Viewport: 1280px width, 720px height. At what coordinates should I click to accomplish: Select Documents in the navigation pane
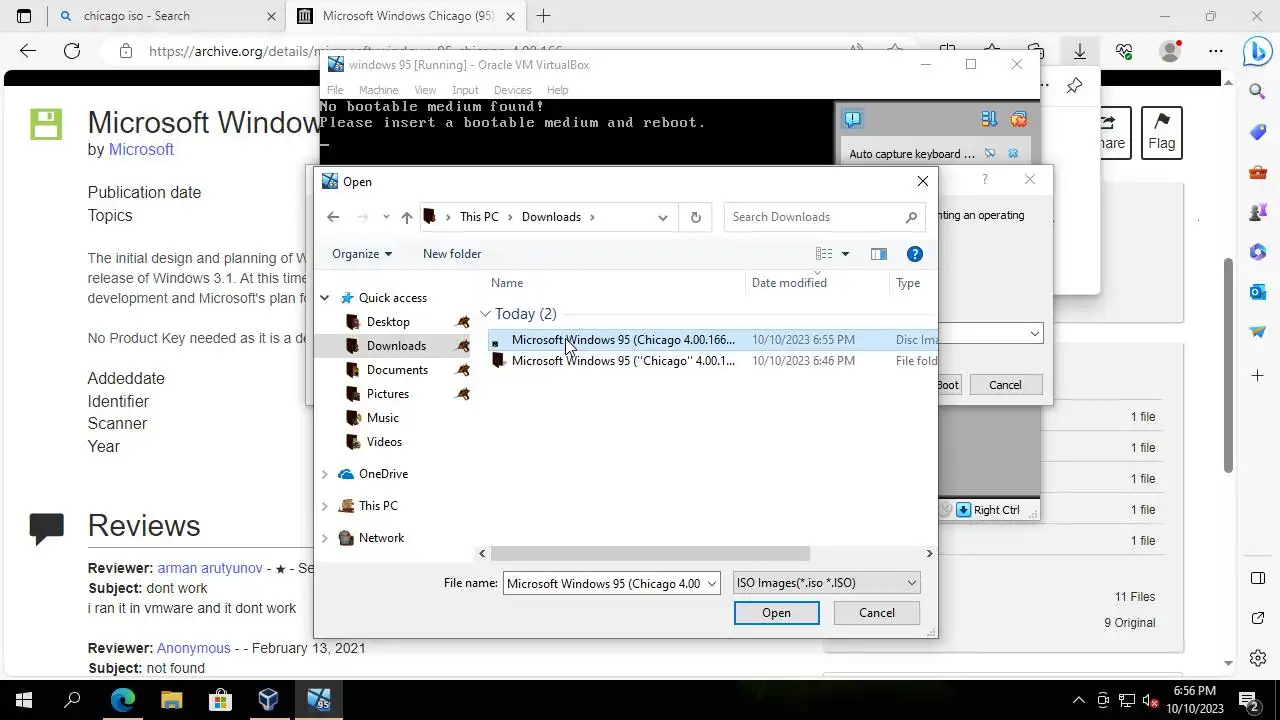397,370
